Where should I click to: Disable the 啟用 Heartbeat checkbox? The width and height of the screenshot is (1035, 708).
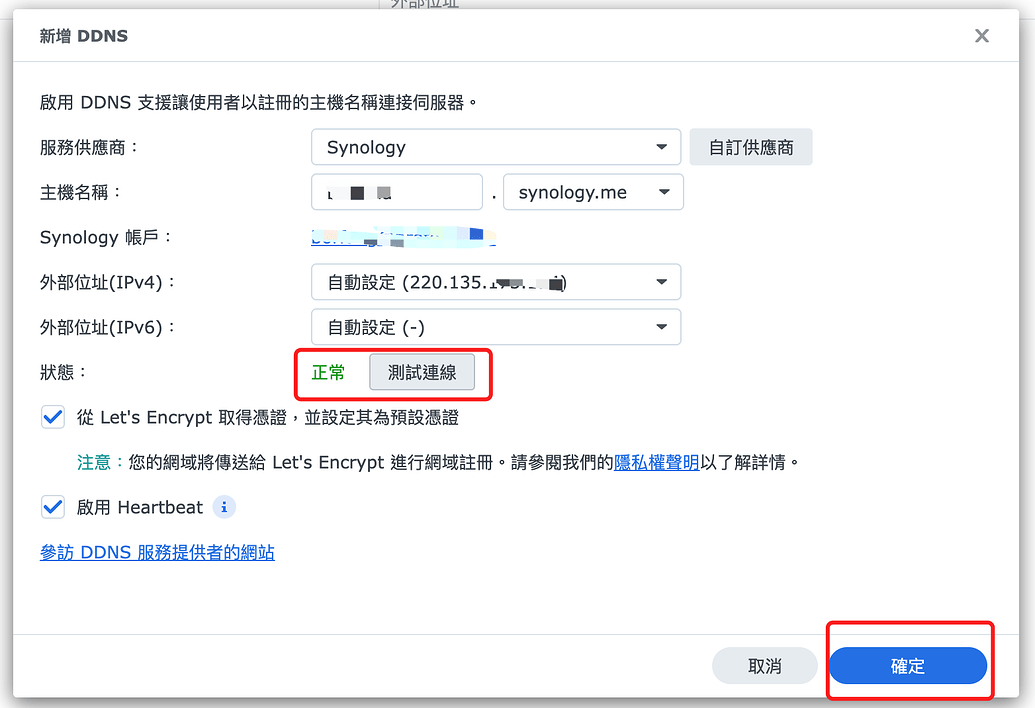pos(52,507)
